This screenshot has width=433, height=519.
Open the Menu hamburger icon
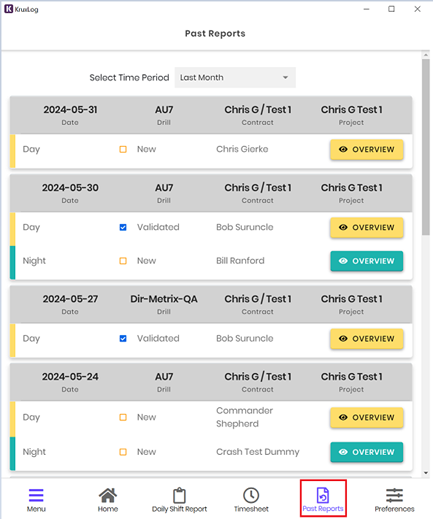(36, 495)
